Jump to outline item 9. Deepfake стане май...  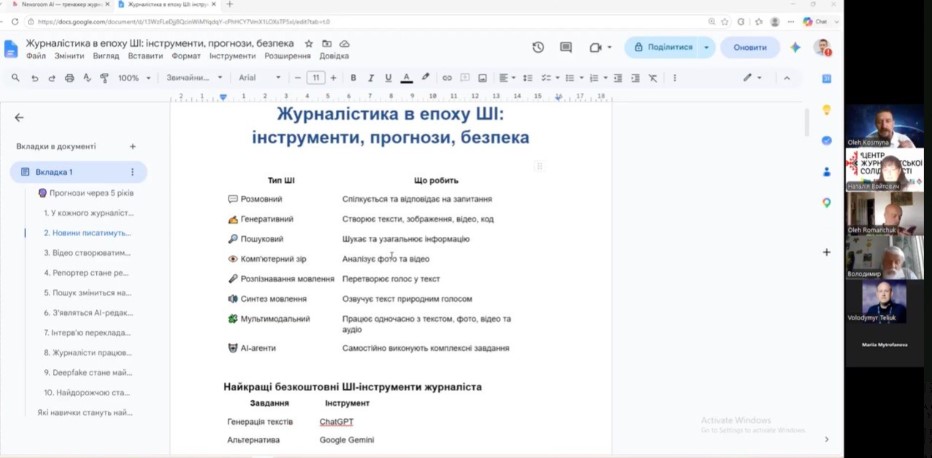[x=88, y=373]
